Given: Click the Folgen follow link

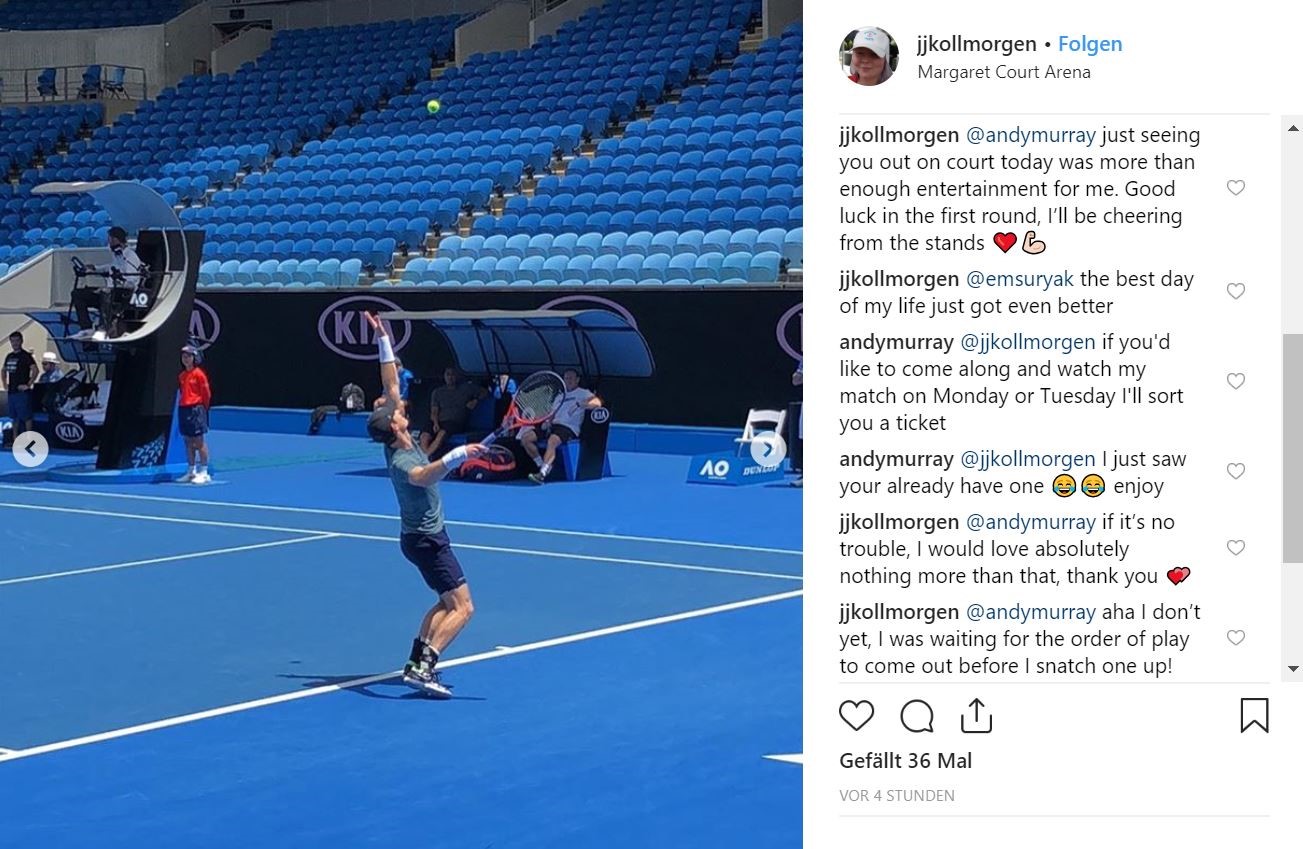Looking at the screenshot, I should [1090, 44].
